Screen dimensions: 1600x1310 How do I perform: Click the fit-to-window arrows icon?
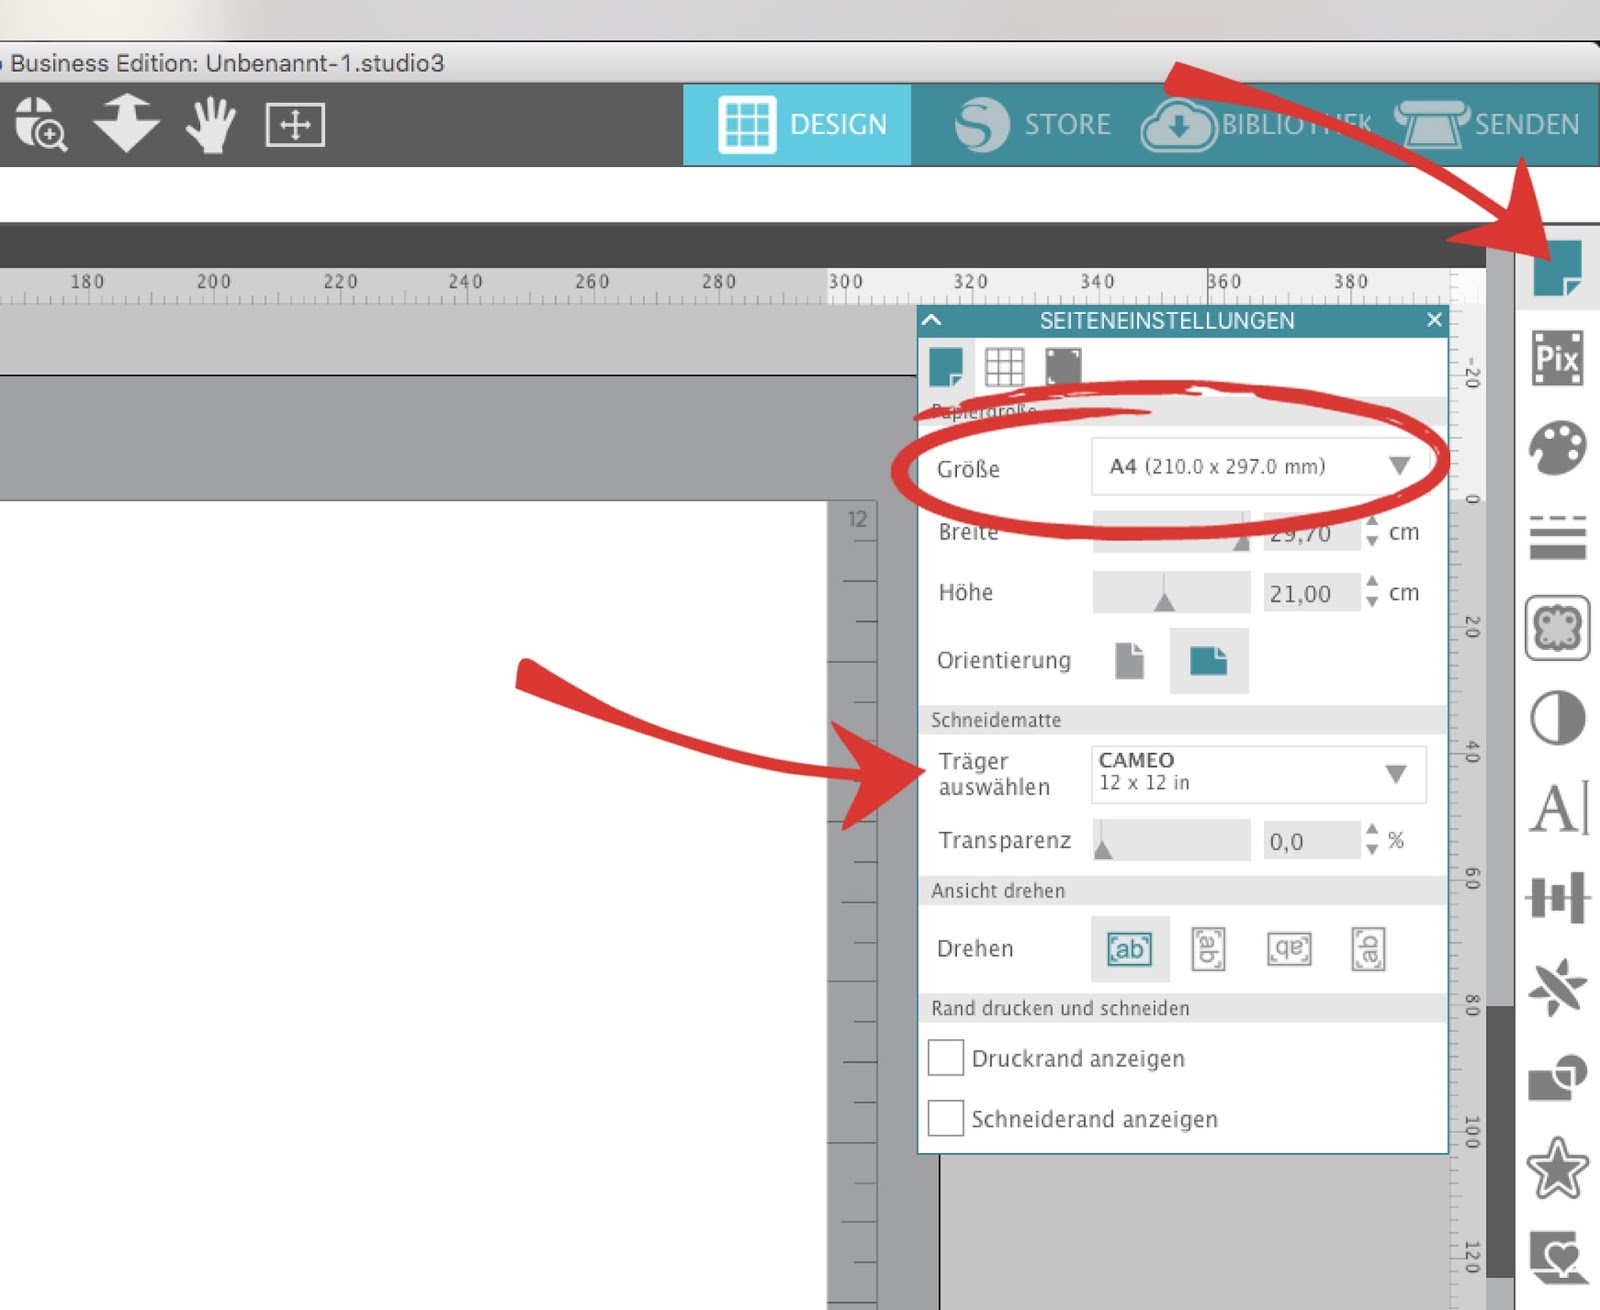pyautogui.click(x=126, y=123)
